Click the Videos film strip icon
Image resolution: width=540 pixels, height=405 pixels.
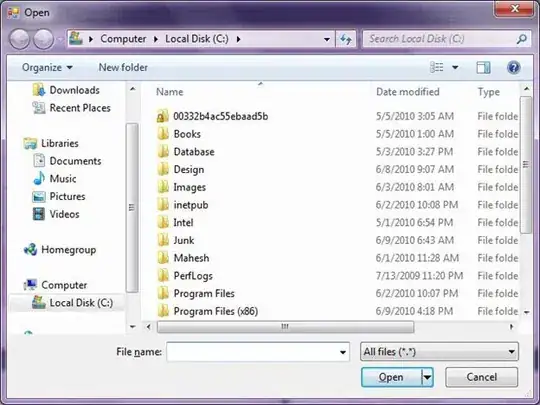39,214
